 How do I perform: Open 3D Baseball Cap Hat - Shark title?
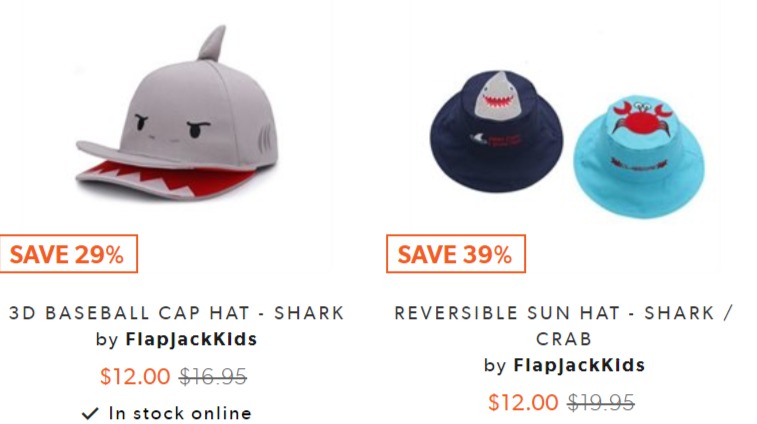tap(177, 313)
